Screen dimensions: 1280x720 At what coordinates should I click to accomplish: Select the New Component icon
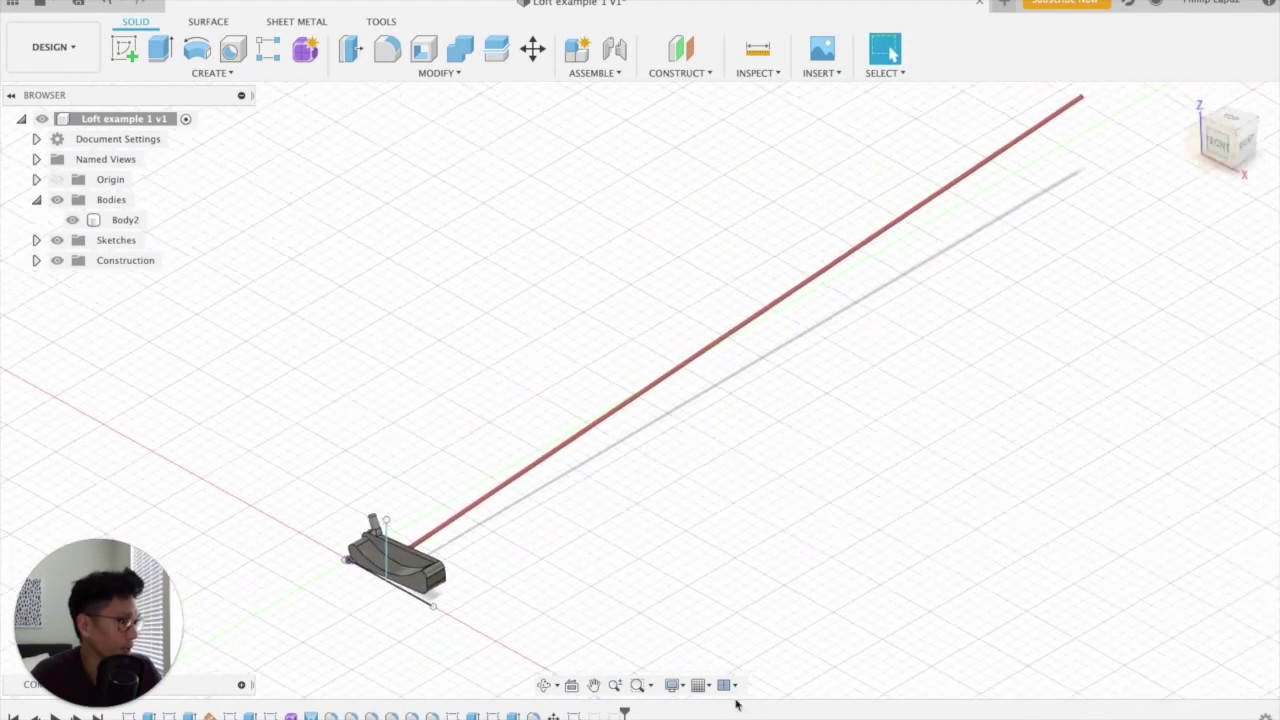coord(577,49)
